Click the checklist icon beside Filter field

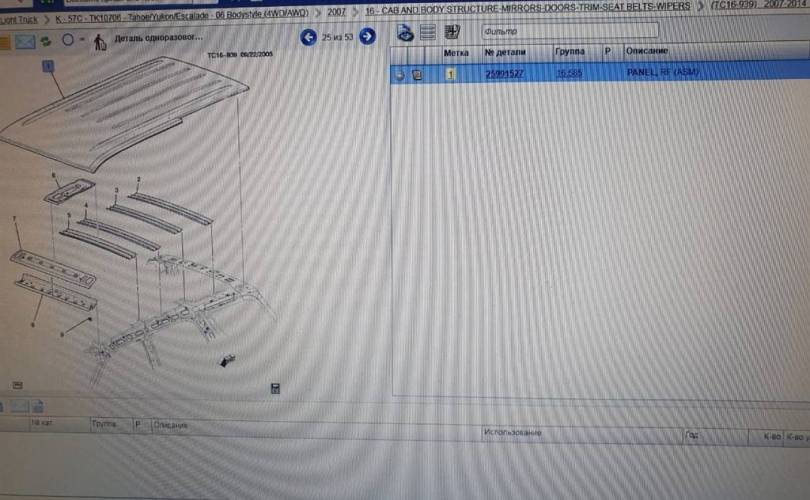click(452, 32)
